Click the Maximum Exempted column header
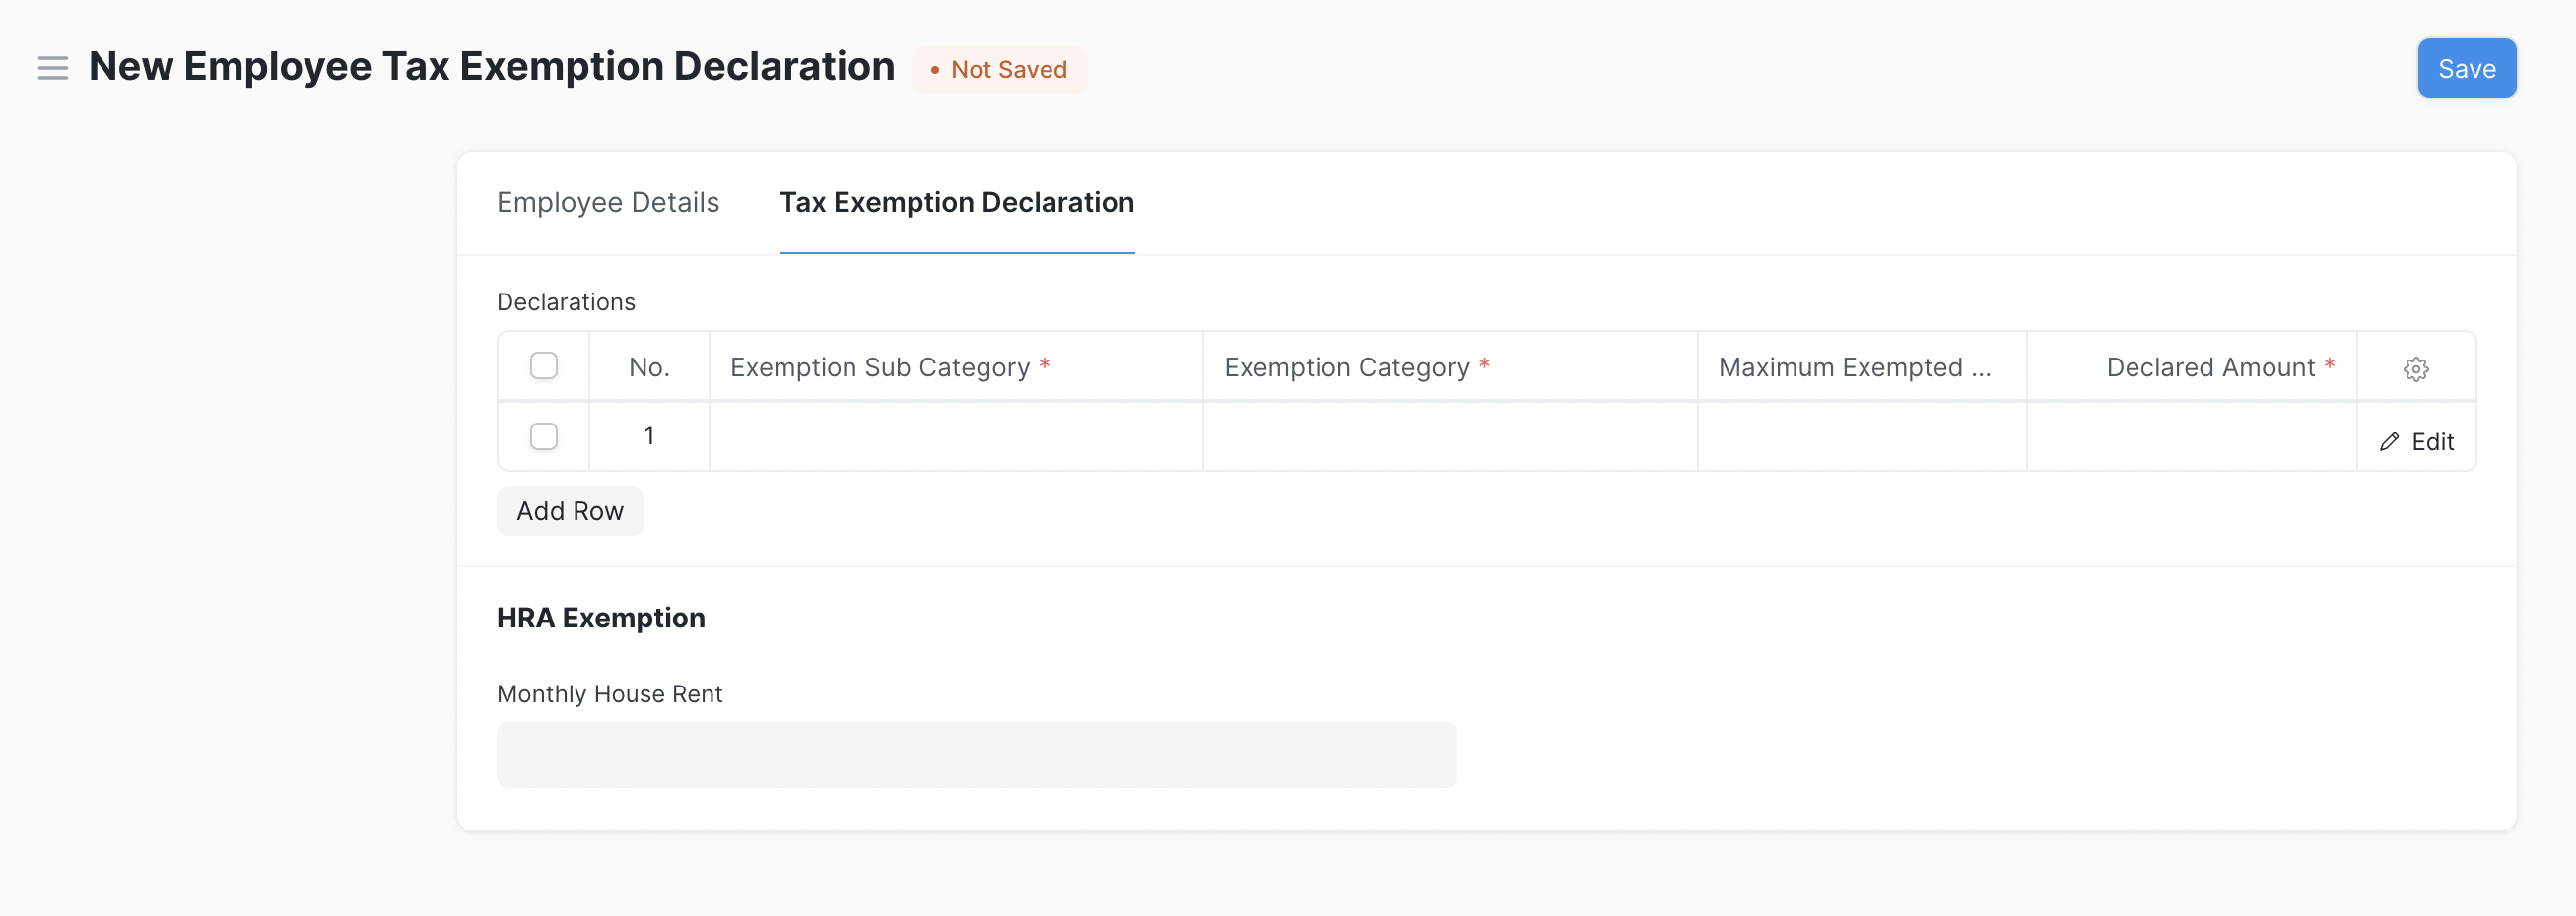The image size is (2576, 916). coord(1853,368)
